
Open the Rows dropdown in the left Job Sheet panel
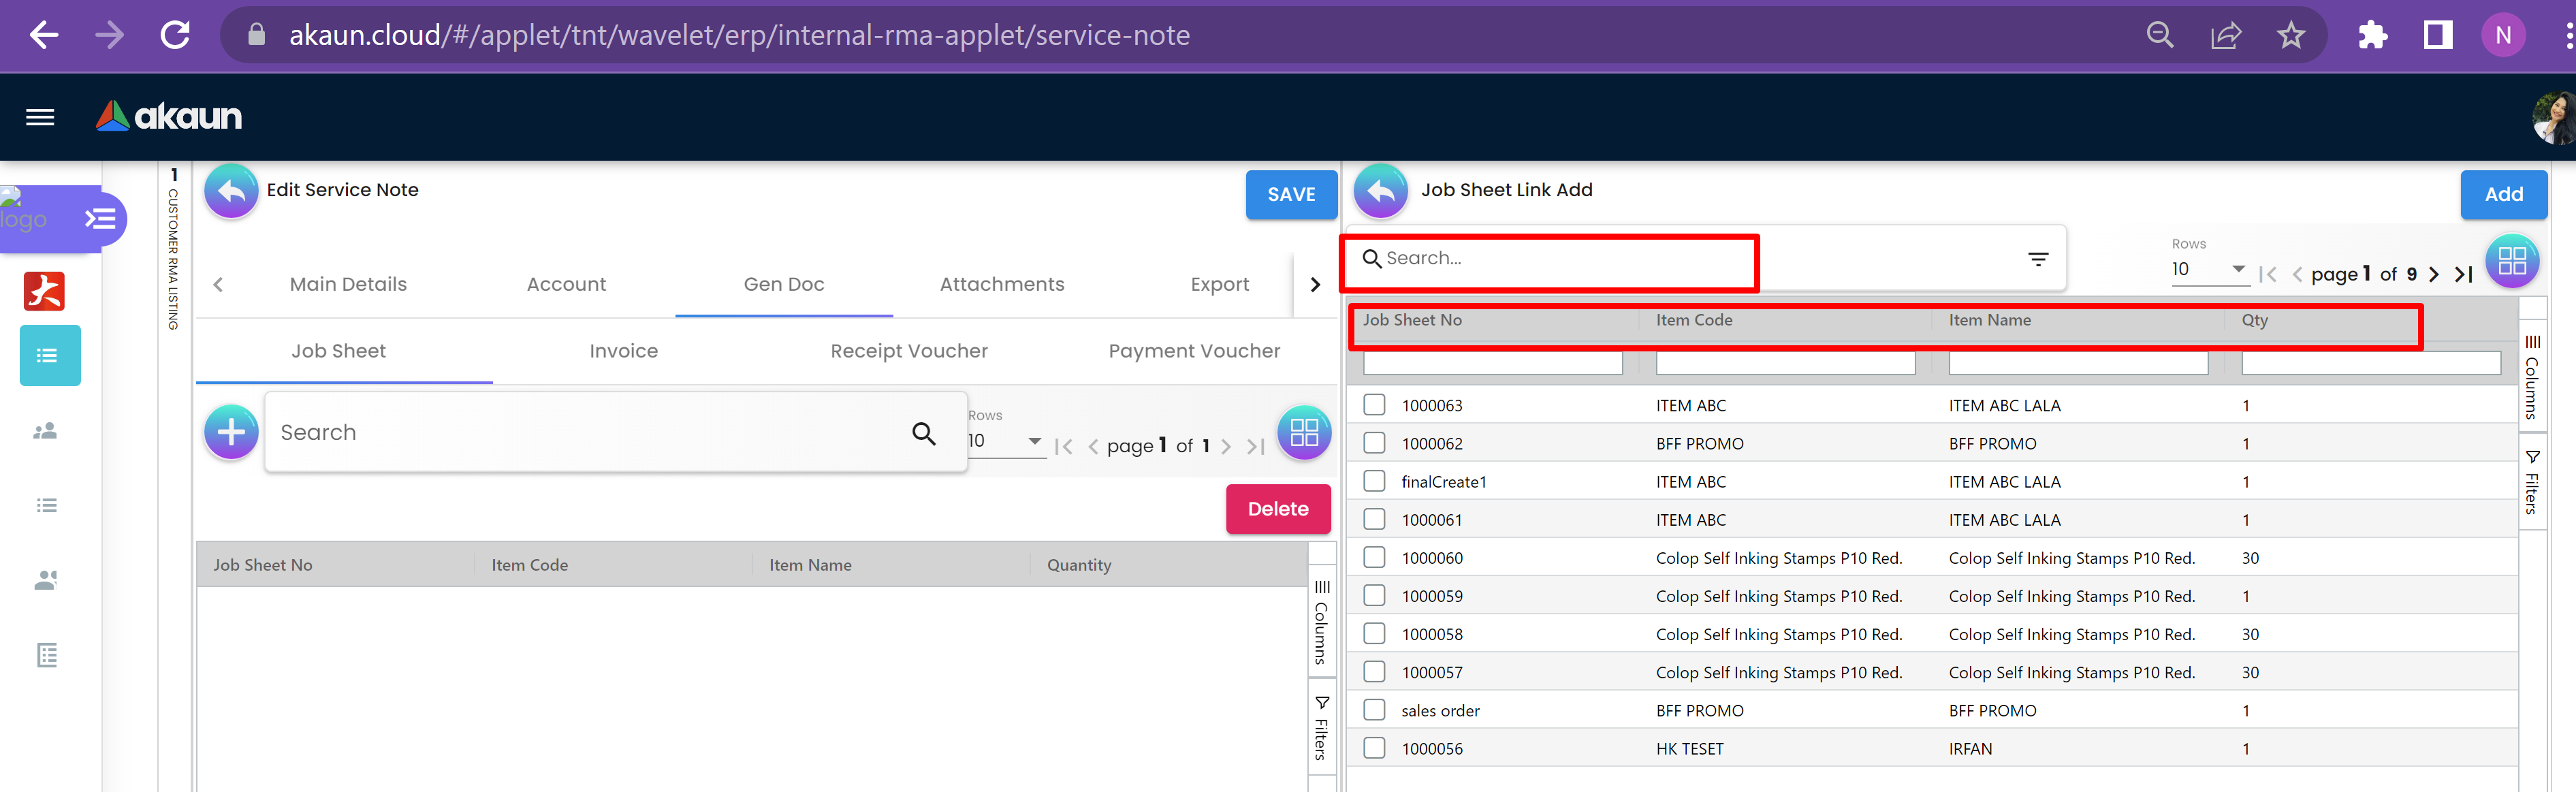click(1005, 441)
